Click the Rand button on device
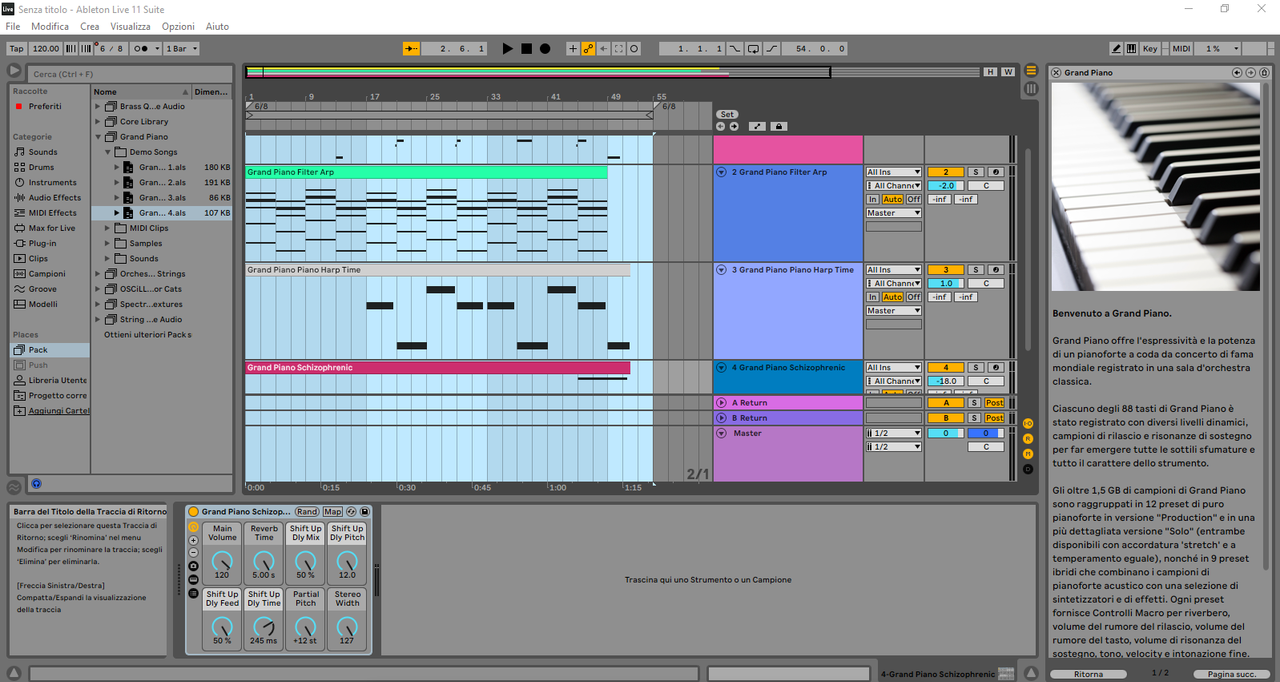 click(x=307, y=511)
